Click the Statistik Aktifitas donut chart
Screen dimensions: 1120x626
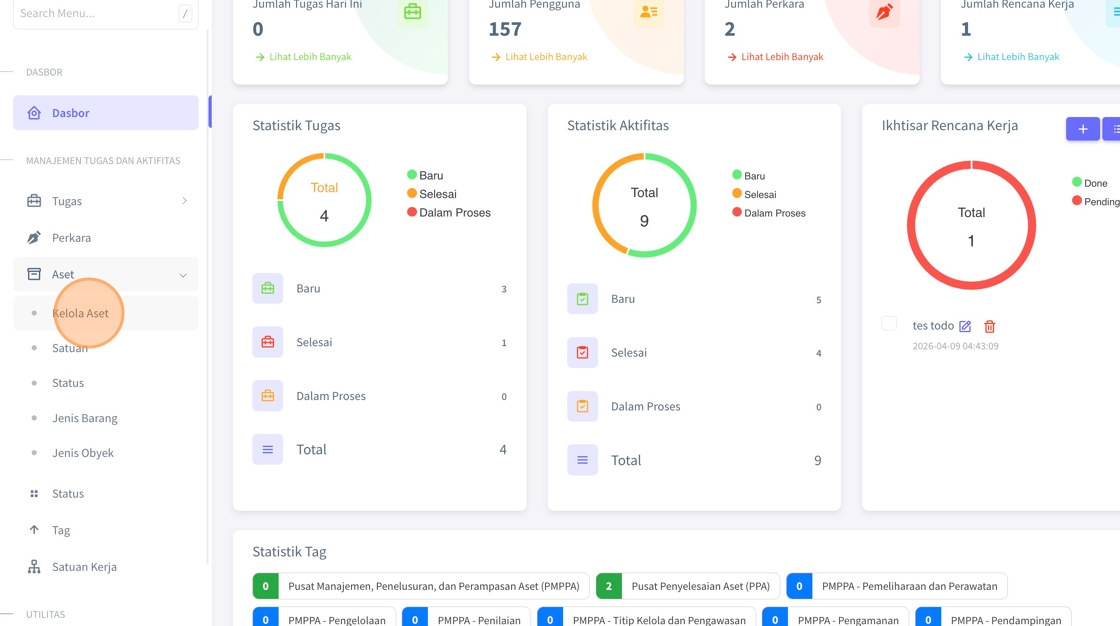click(x=644, y=205)
